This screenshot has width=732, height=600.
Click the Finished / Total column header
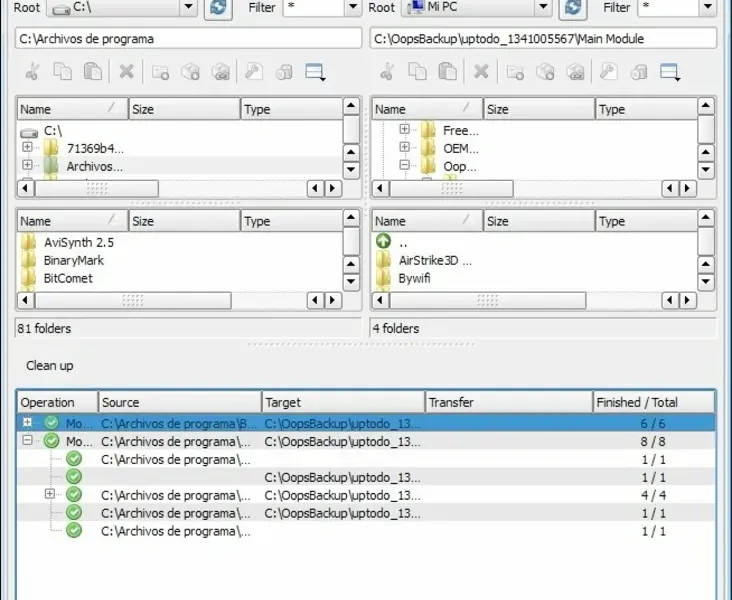click(654, 402)
